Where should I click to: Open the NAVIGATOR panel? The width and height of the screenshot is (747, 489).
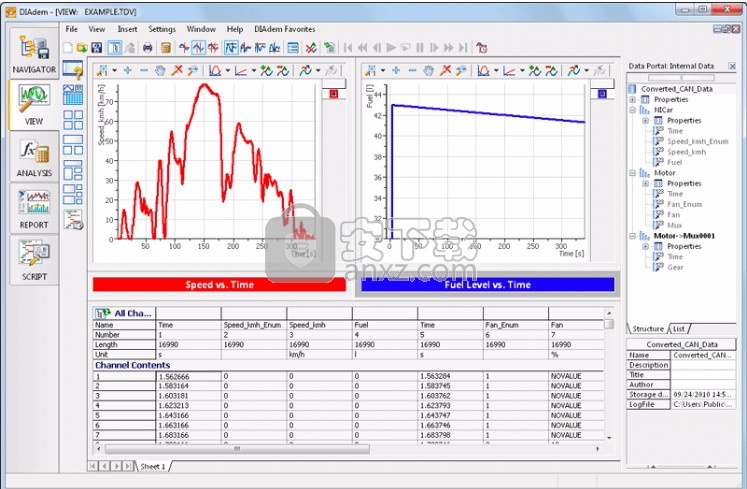(34, 52)
